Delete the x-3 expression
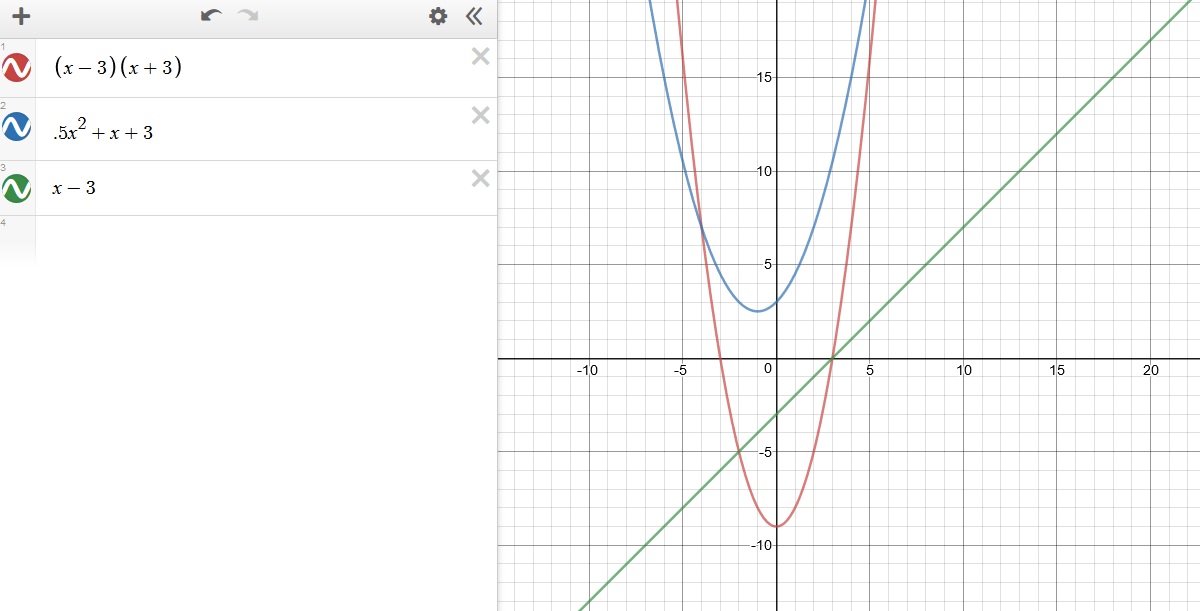Viewport: 1200px width, 611px height. pos(480,178)
